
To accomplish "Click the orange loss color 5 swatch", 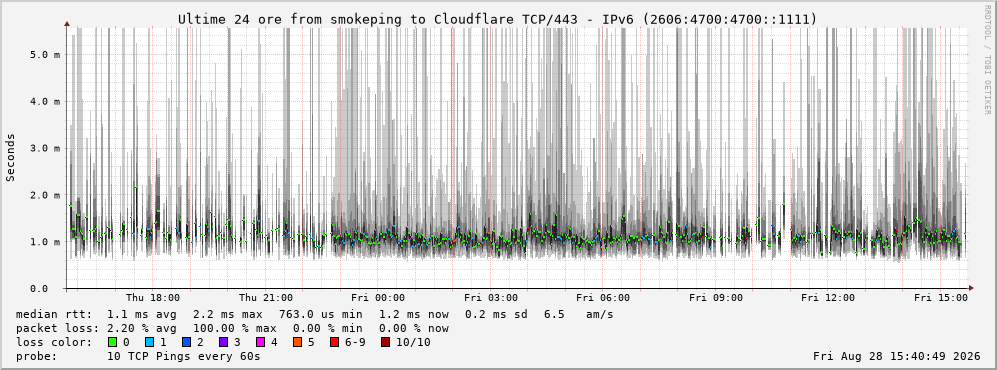I will [298, 343].
